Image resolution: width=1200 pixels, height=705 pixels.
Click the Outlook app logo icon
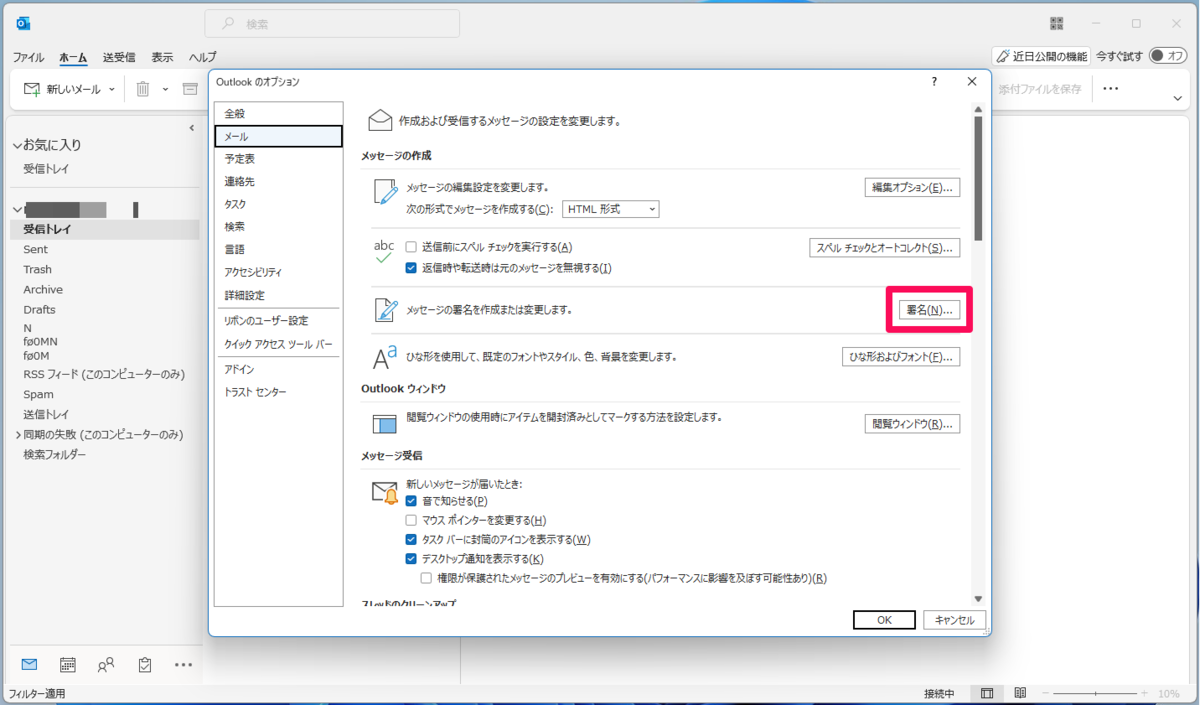[23, 23]
